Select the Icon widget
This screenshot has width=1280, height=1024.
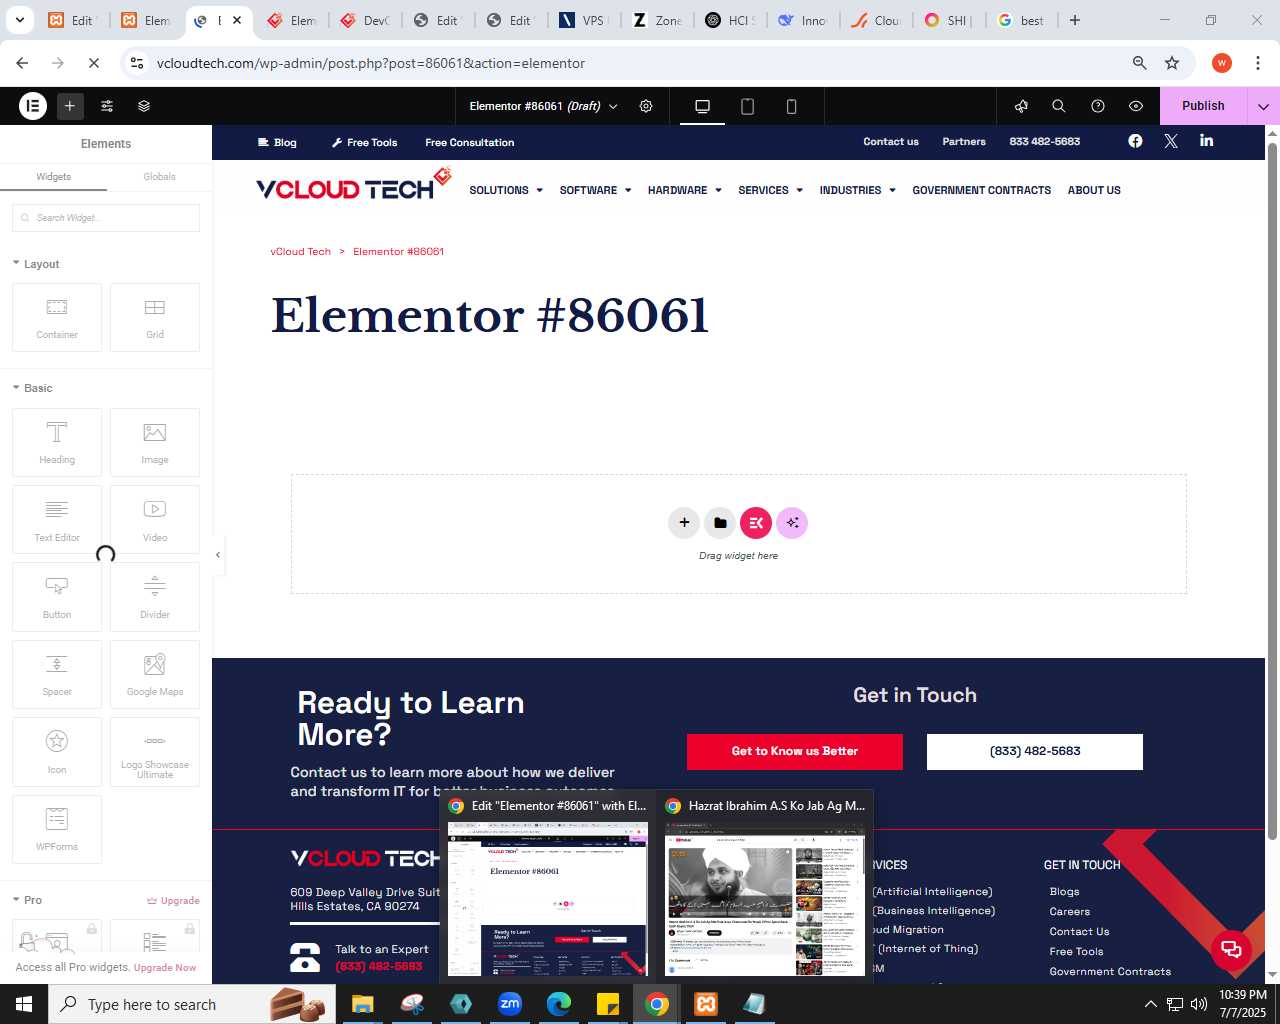(57, 752)
